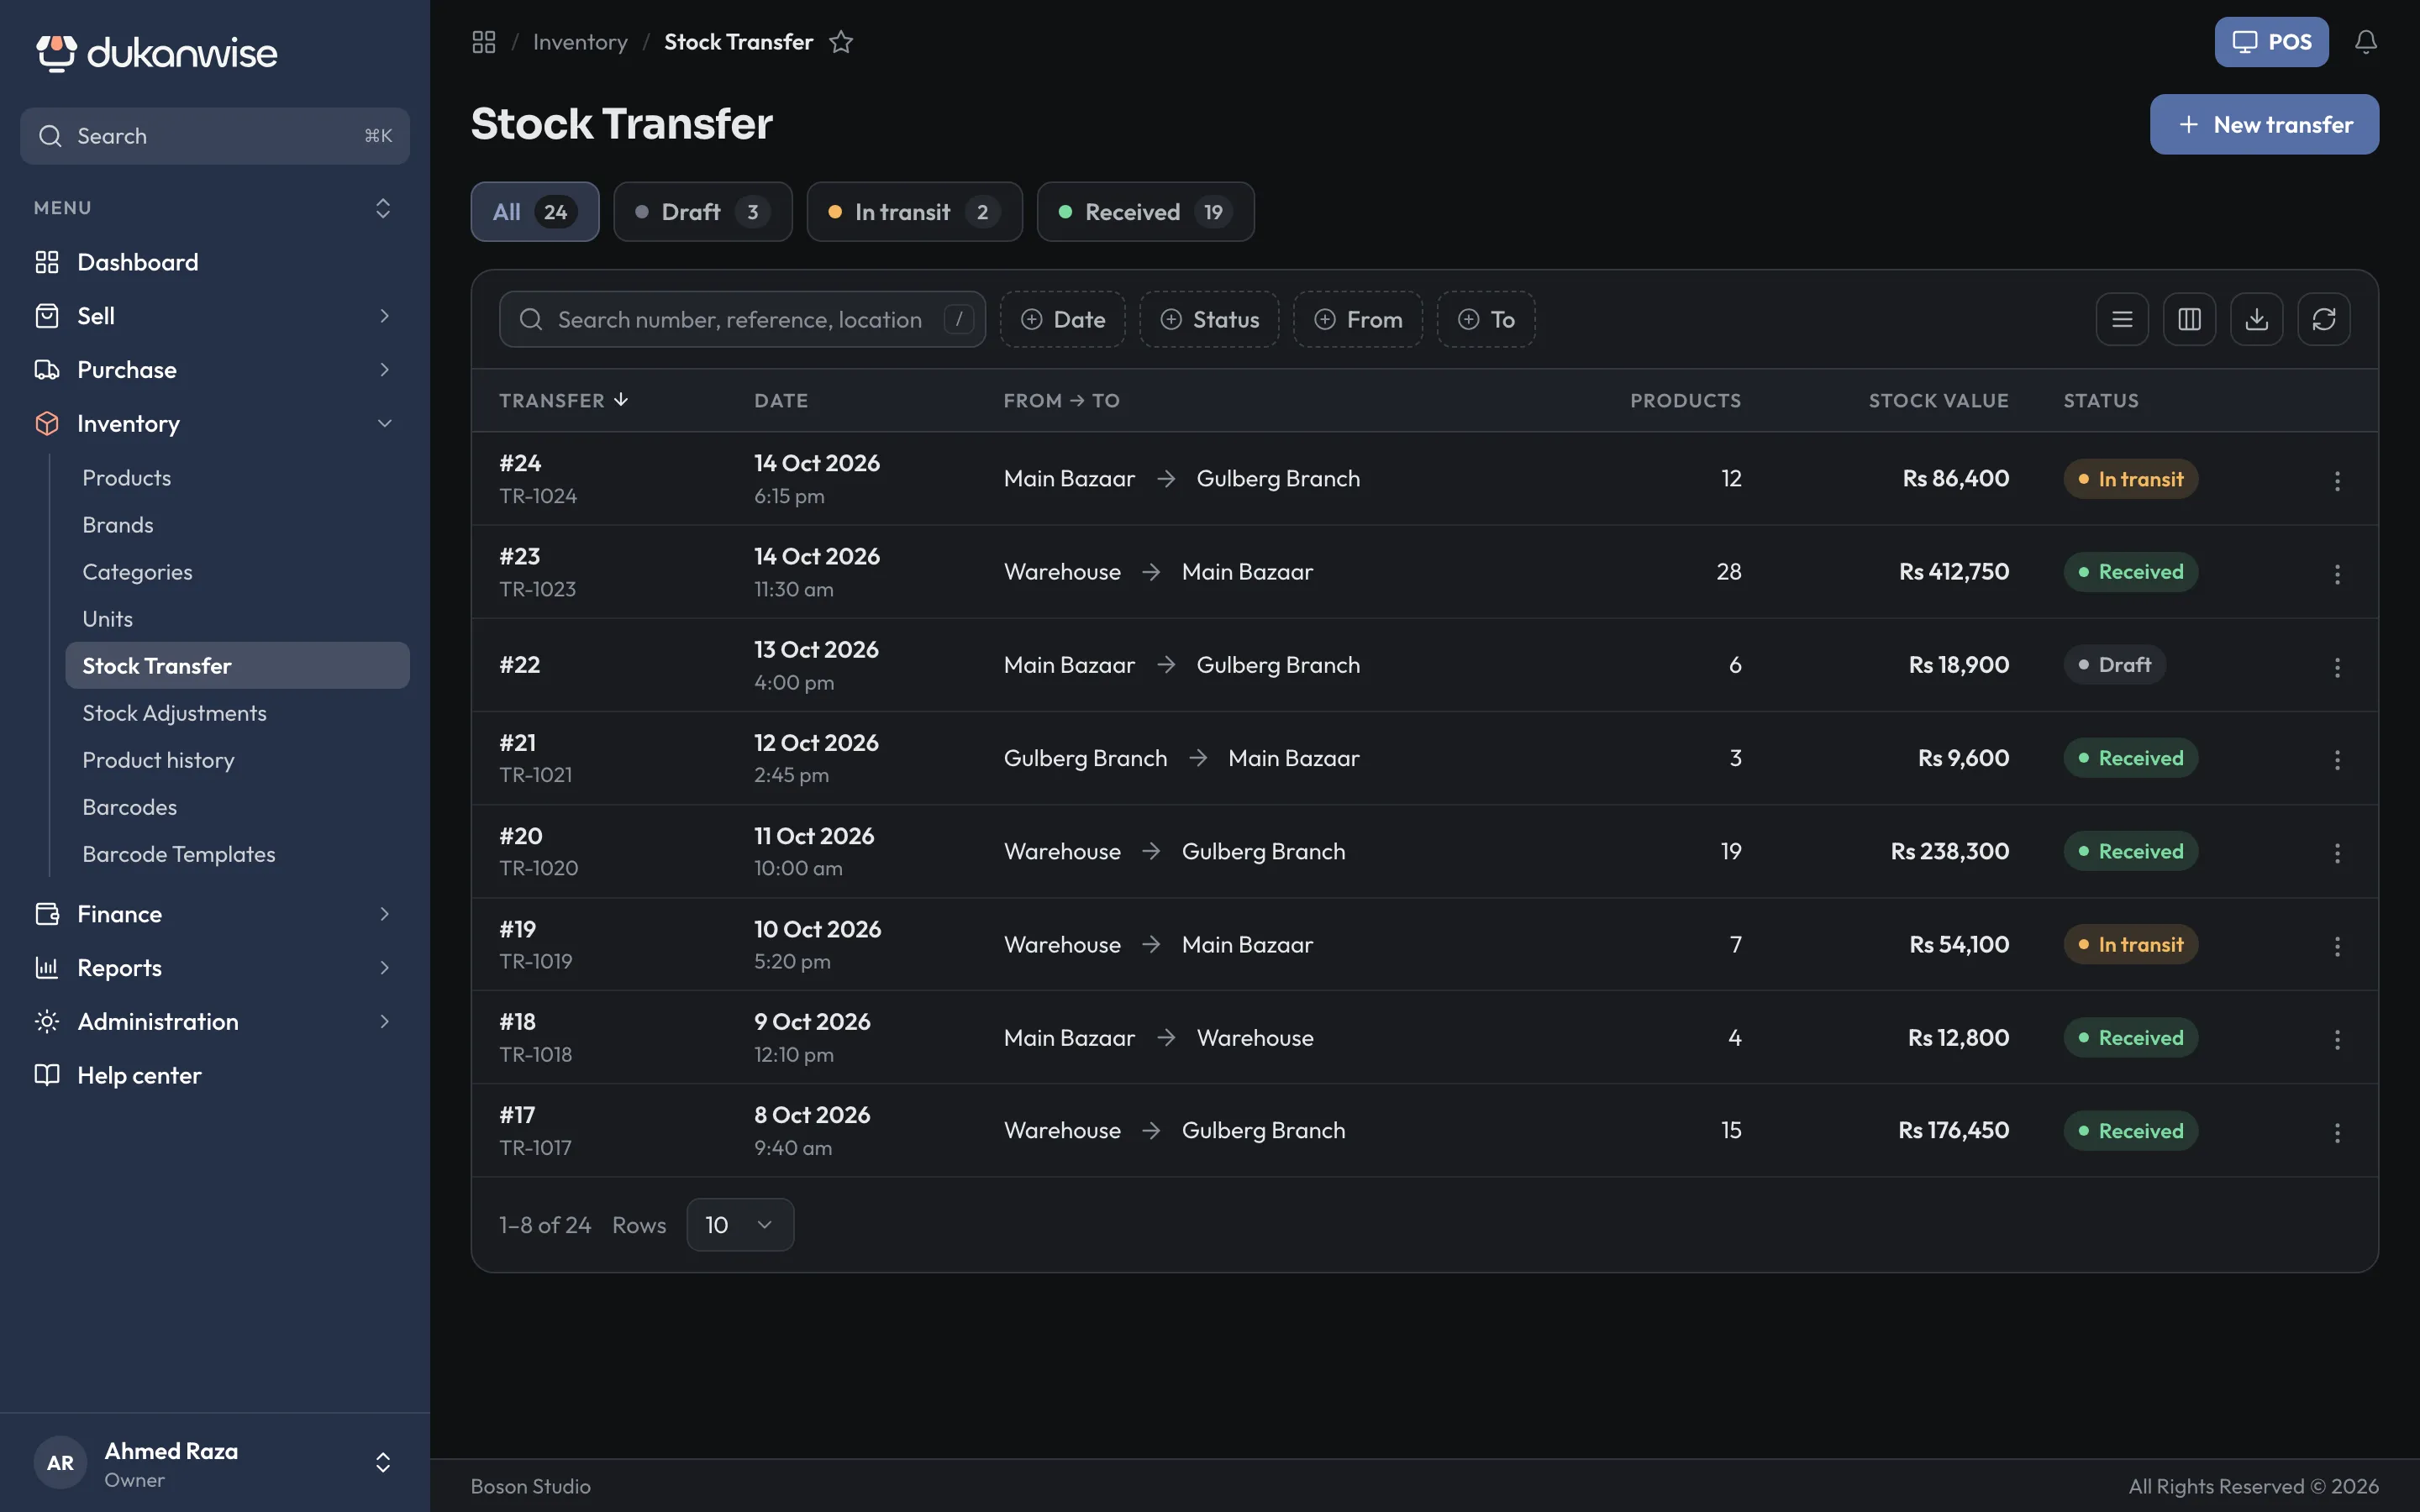Open table density options icon
This screenshot has width=2420, height=1512.
pyautogui.click(x=2122, y=319)
